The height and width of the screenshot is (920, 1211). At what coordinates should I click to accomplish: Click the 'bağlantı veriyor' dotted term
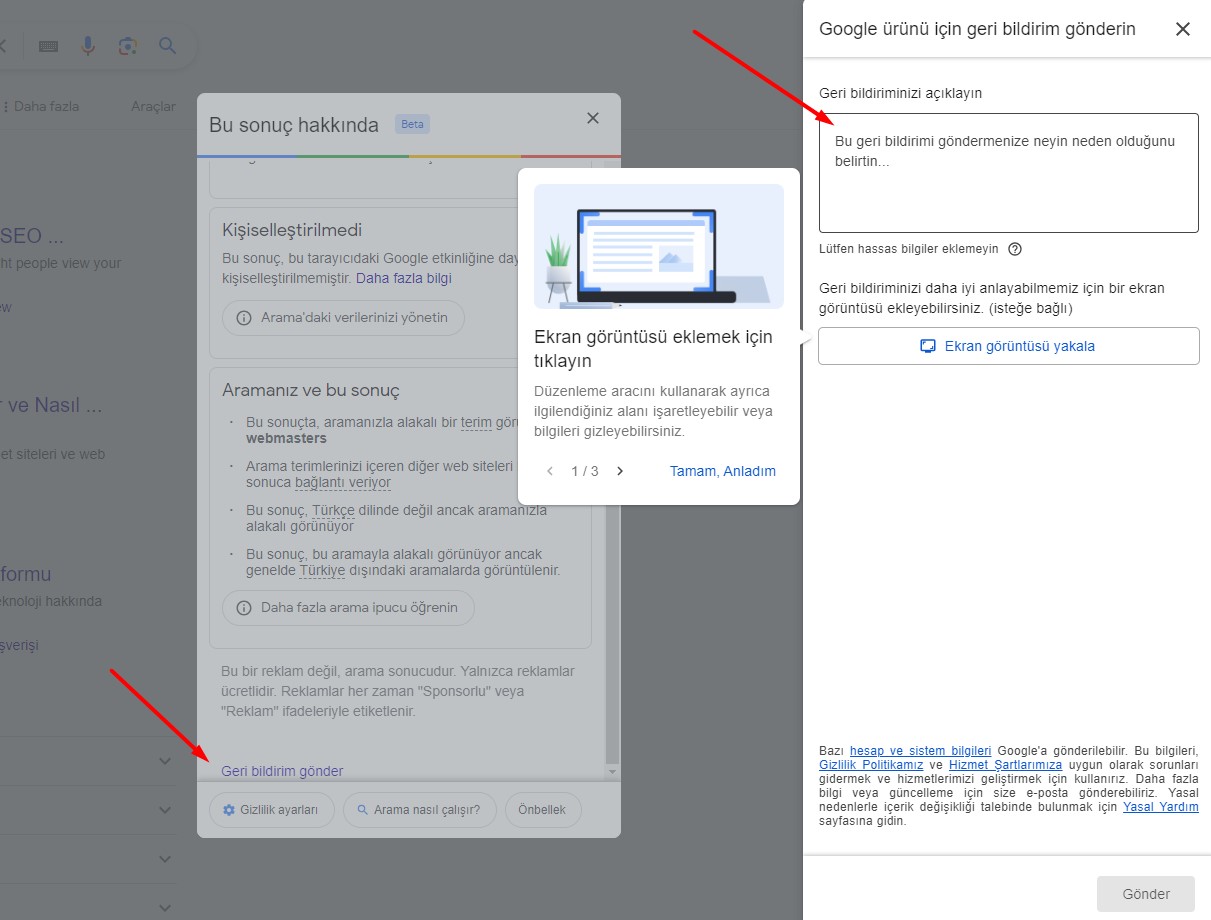pyautogui.click(x=343, y=482)
